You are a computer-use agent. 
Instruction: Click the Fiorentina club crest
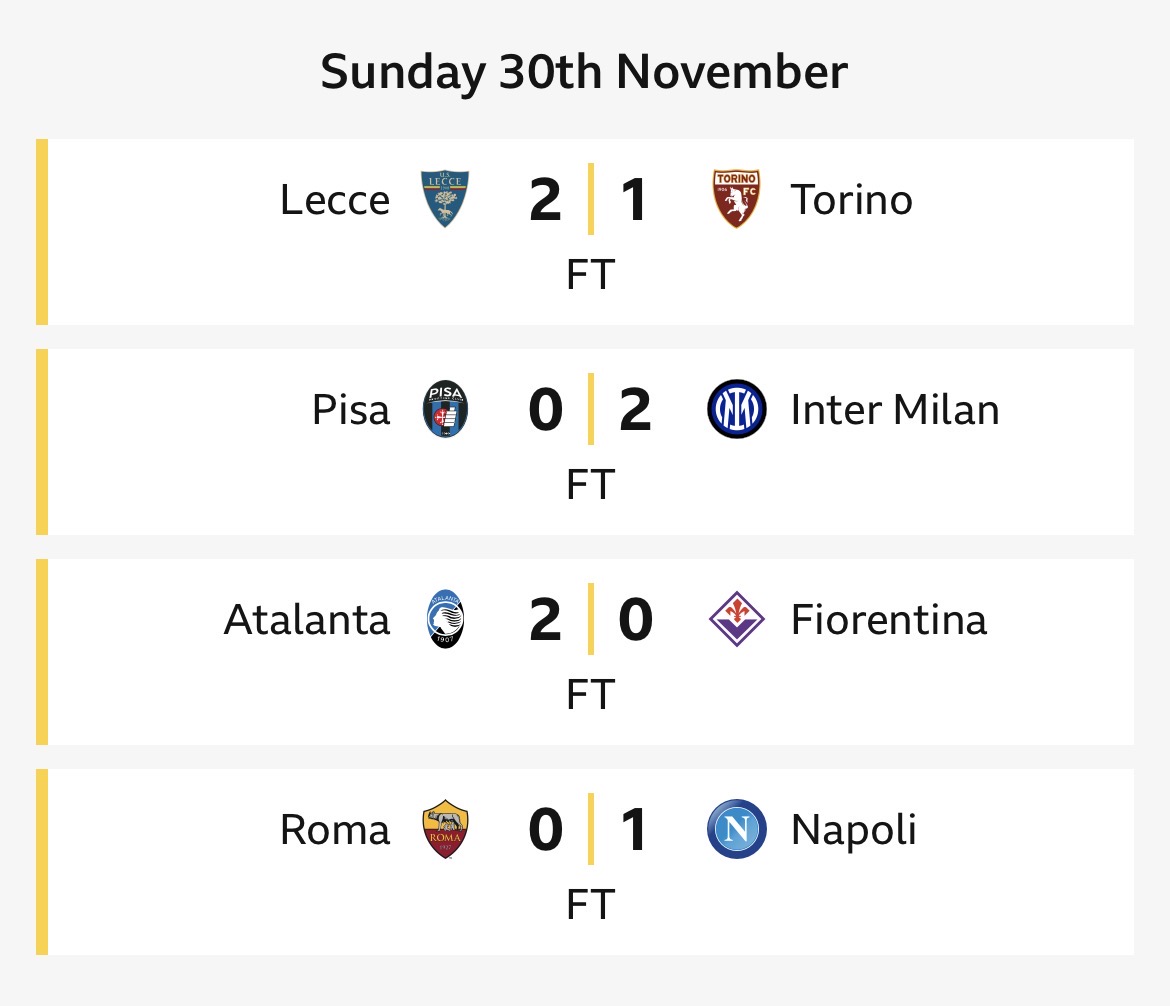(736, 619)
